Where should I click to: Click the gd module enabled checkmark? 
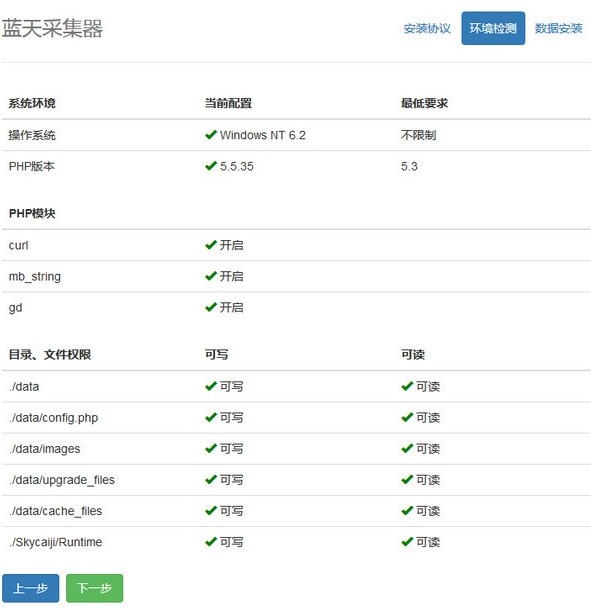tap(210, 307)
